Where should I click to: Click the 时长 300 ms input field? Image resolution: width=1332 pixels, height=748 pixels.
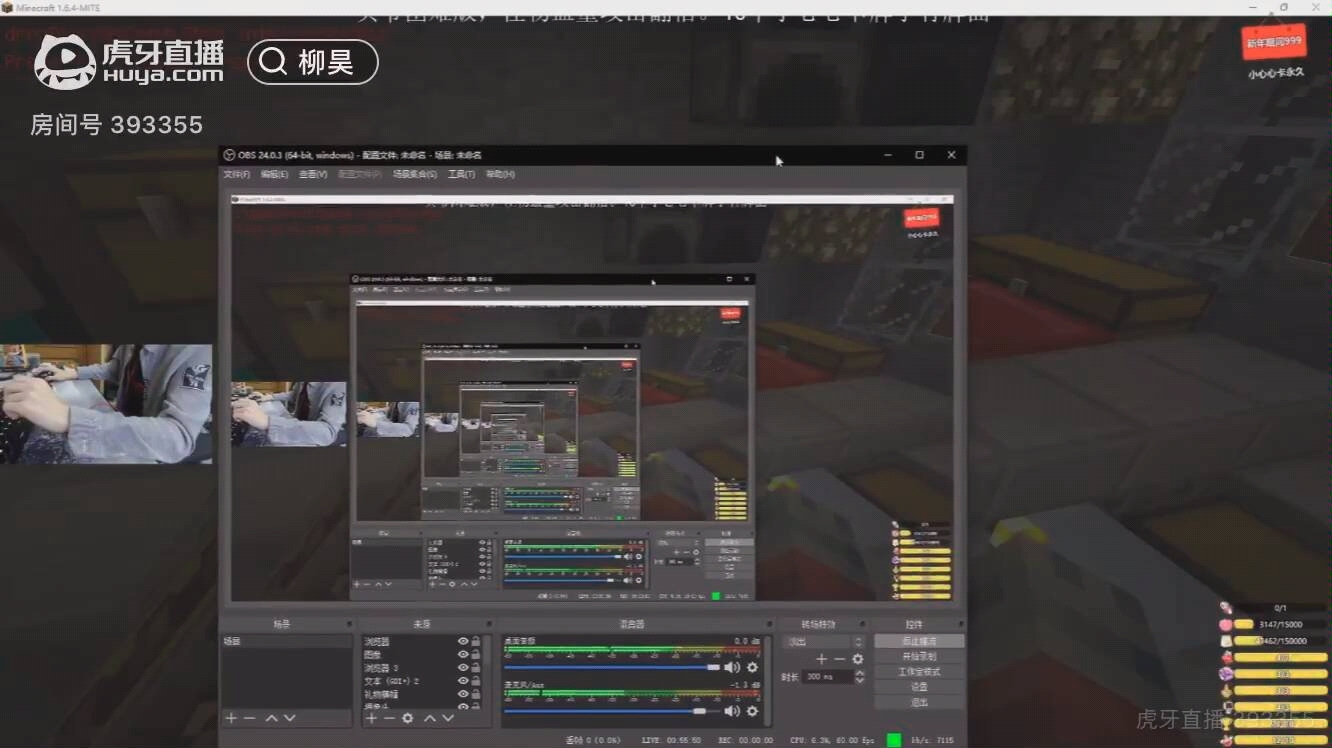[x=827, y=676]
